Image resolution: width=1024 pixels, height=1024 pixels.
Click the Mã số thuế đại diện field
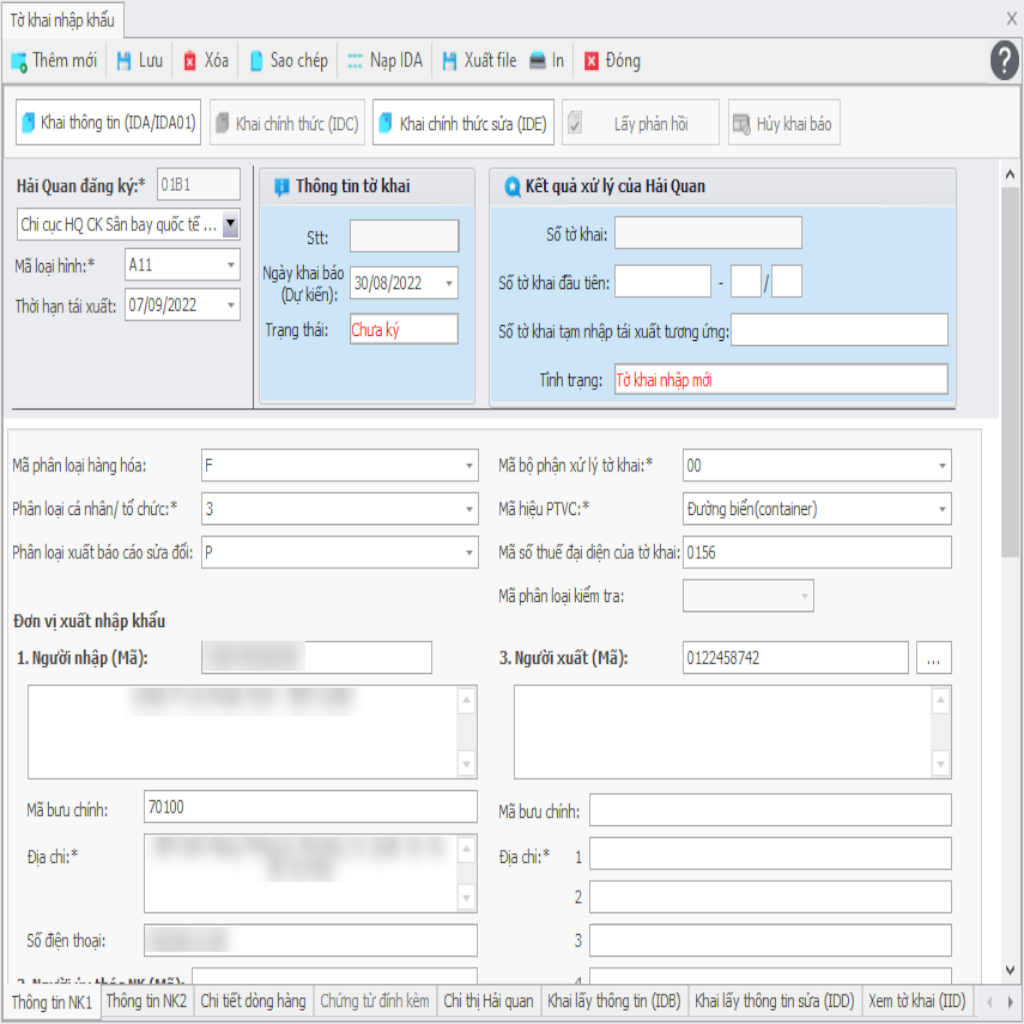[x=816, y=552]
